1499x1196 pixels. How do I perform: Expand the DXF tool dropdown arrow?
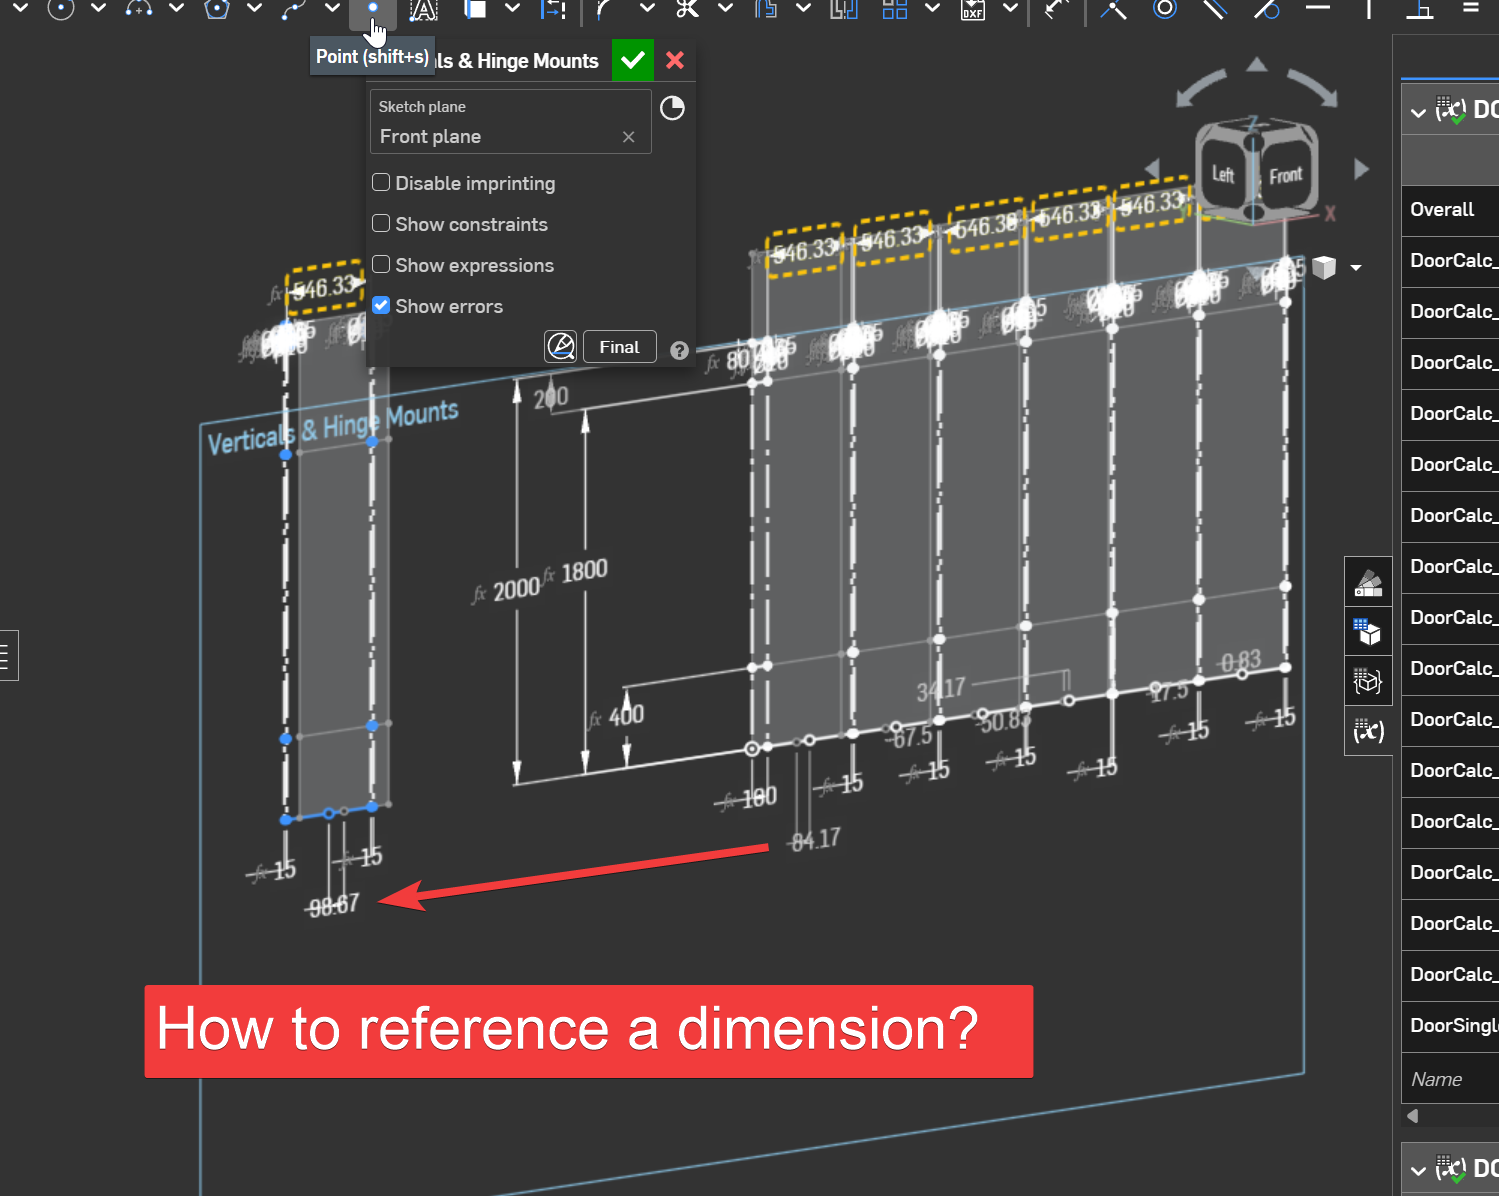coord(1010,10)
